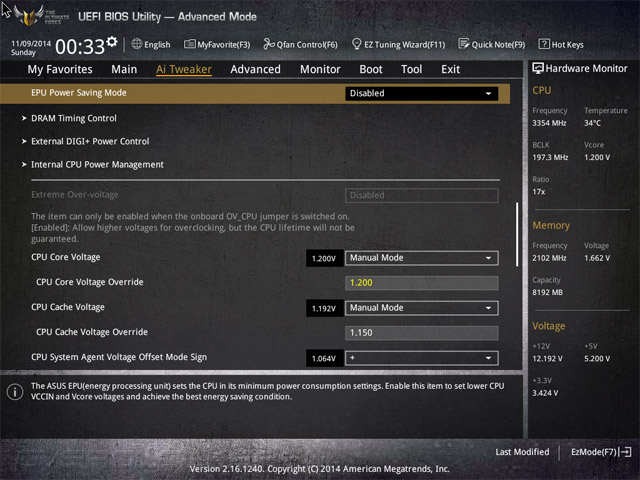Click the info icon in help panel
640x480 pixels.
click(x=15, y=392)
